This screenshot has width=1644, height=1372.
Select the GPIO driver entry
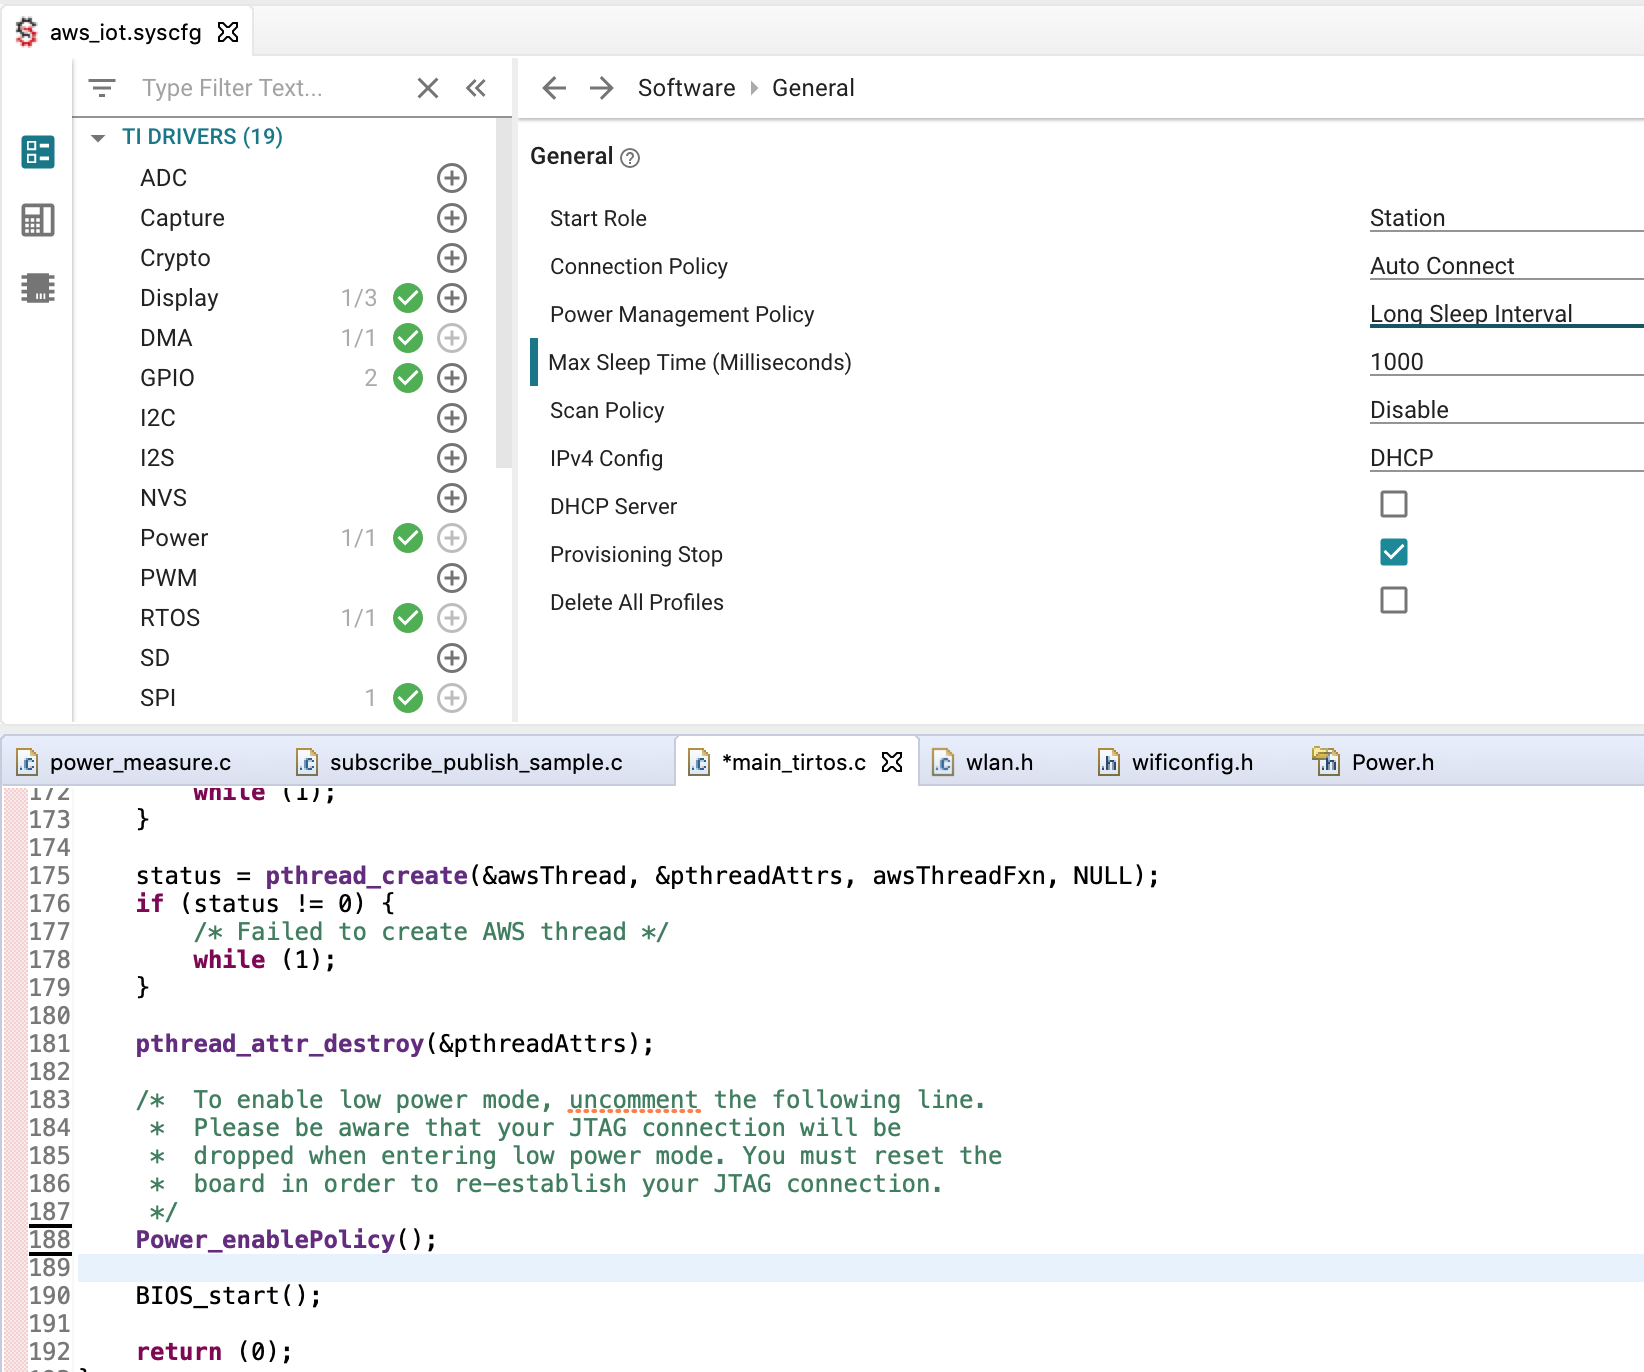pos(168,378)
